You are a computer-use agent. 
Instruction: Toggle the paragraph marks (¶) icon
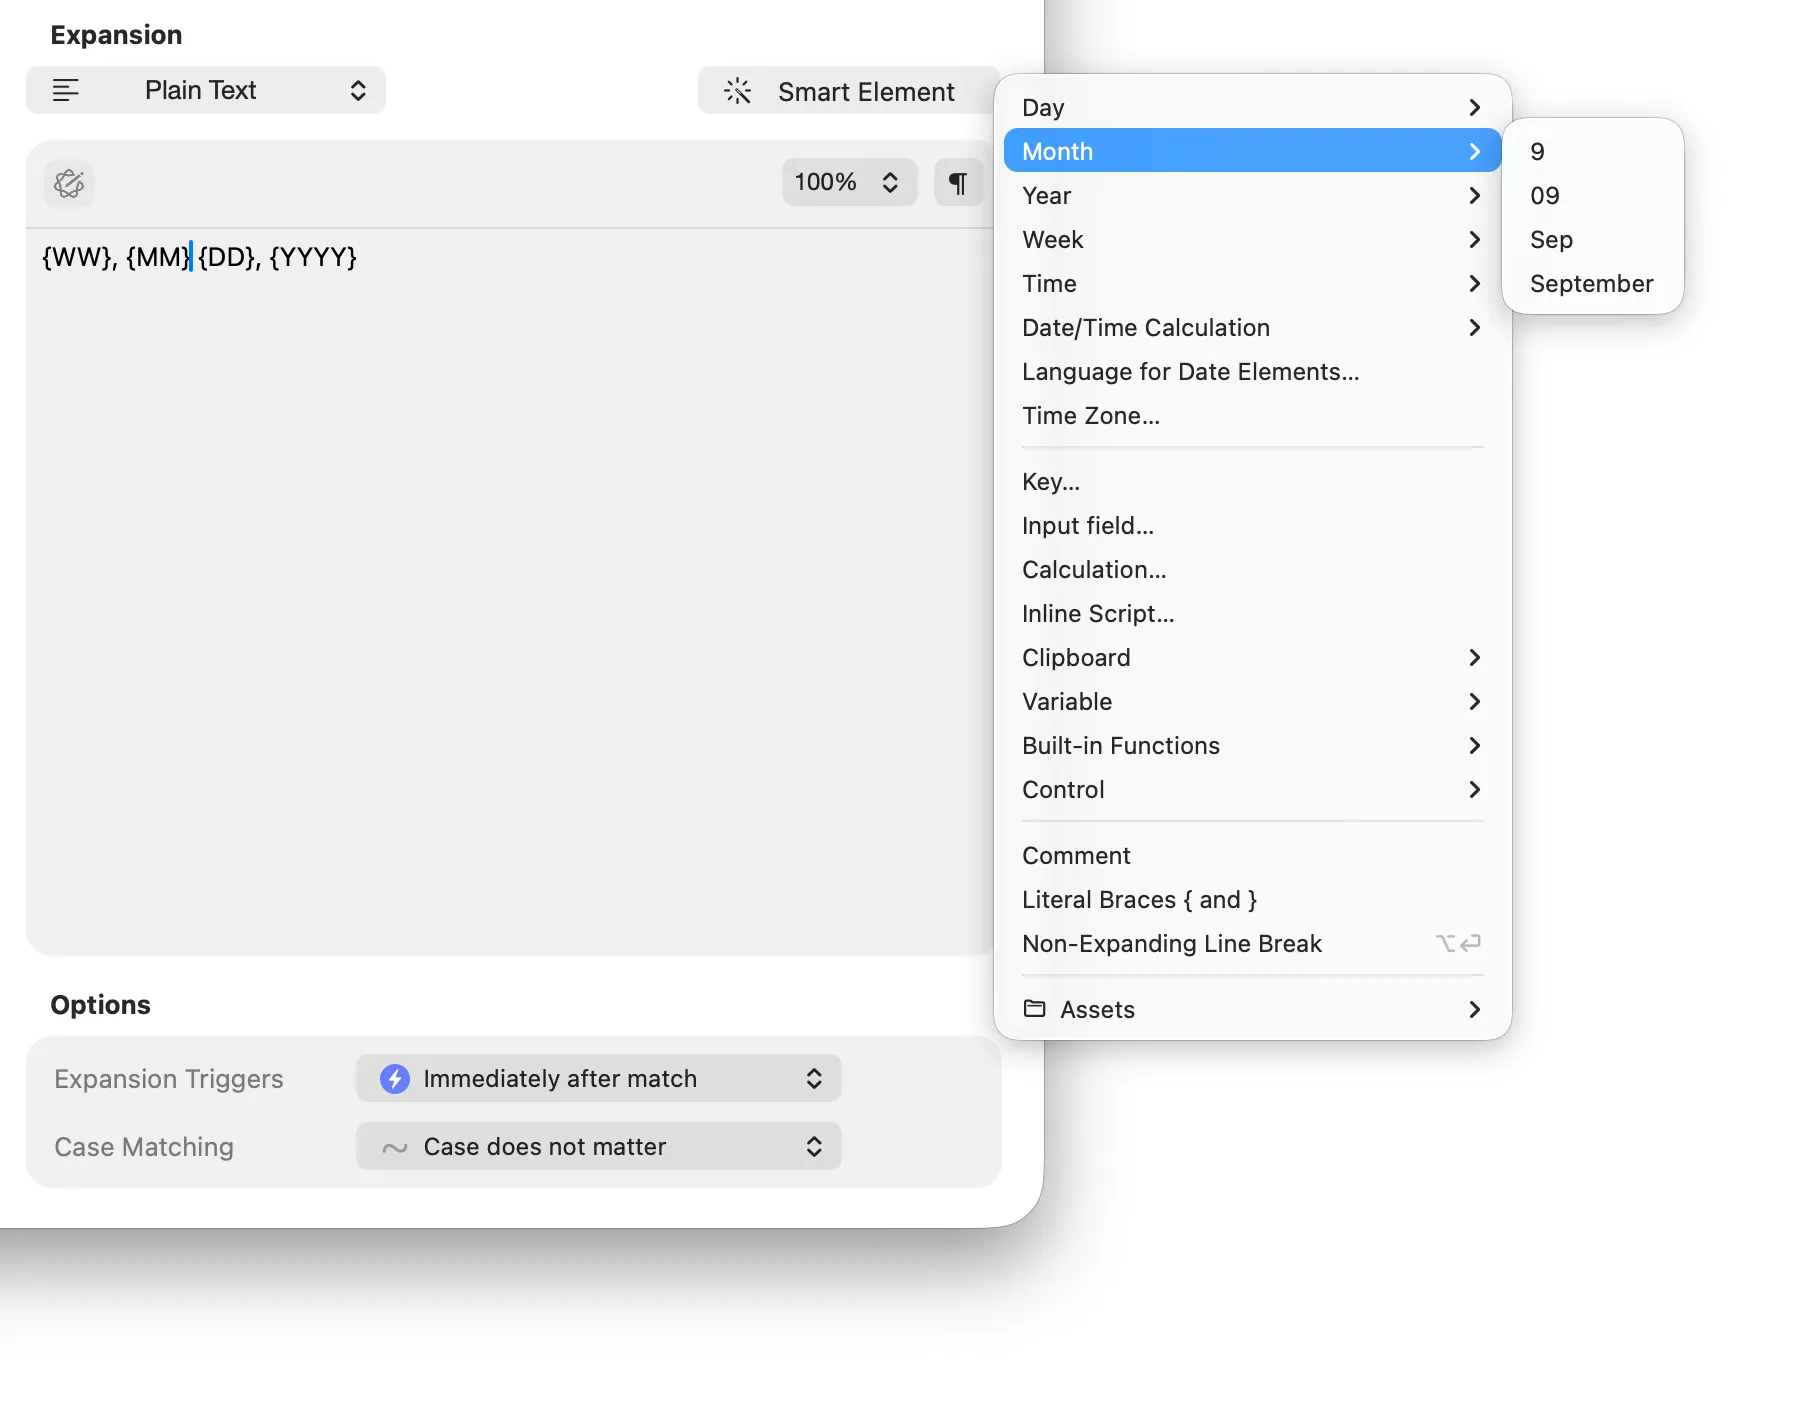click(958, 182)
